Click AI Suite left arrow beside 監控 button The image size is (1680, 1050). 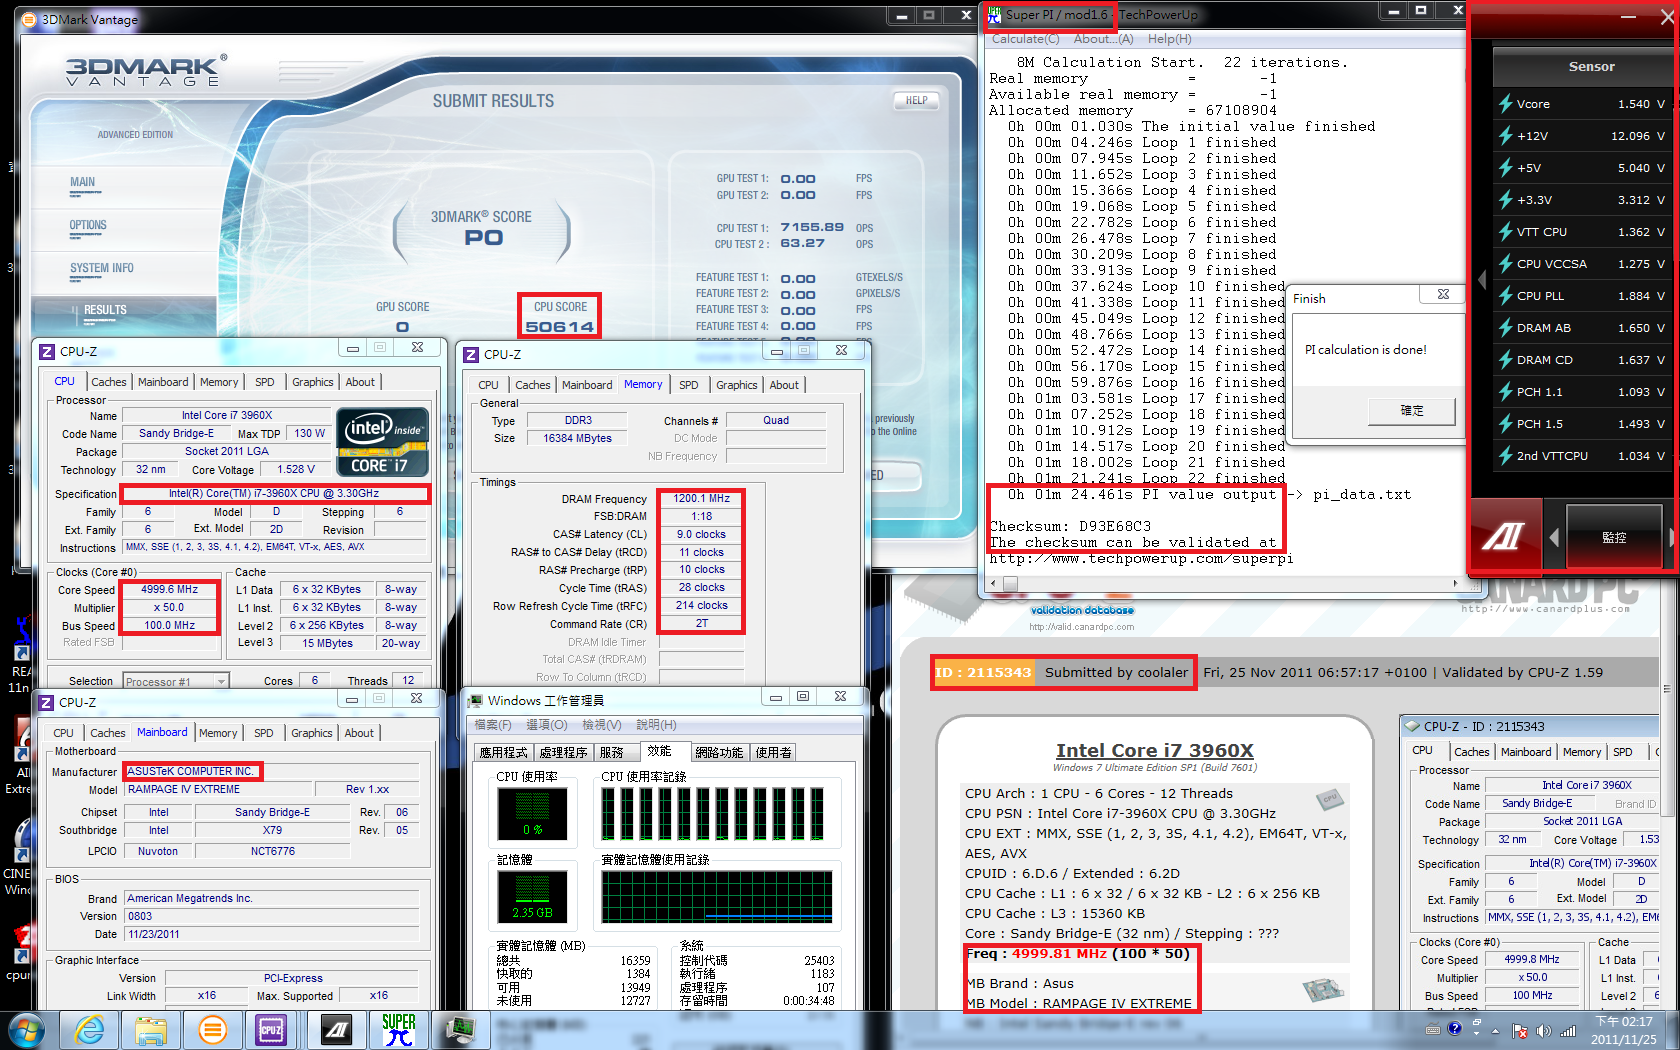click(x=1554, y=537)
